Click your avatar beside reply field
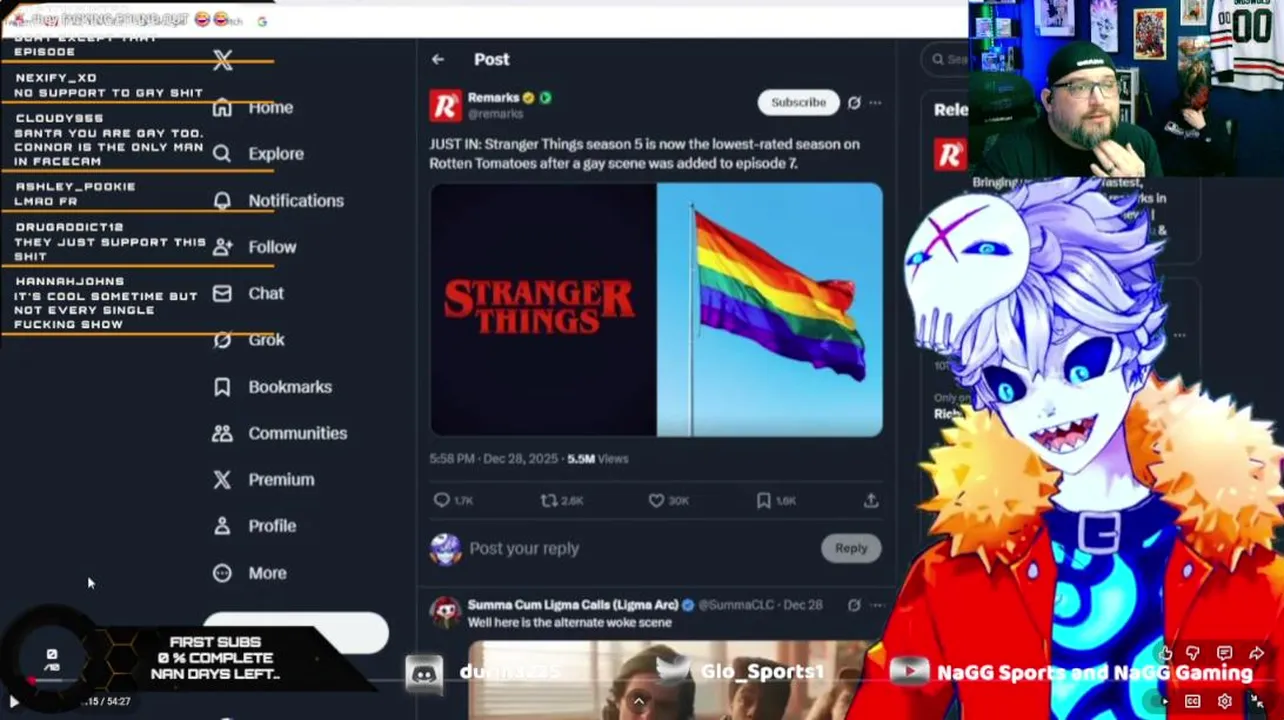The height and width of the screenshot is (720, 1284). 446,548
